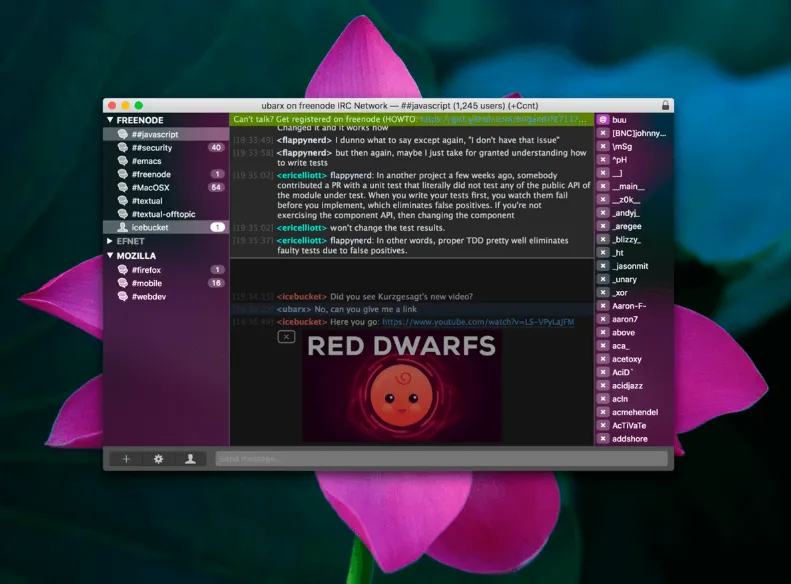
Task: Click the icon beside [BNC]johnny user
Action: [x=603, y=133]
